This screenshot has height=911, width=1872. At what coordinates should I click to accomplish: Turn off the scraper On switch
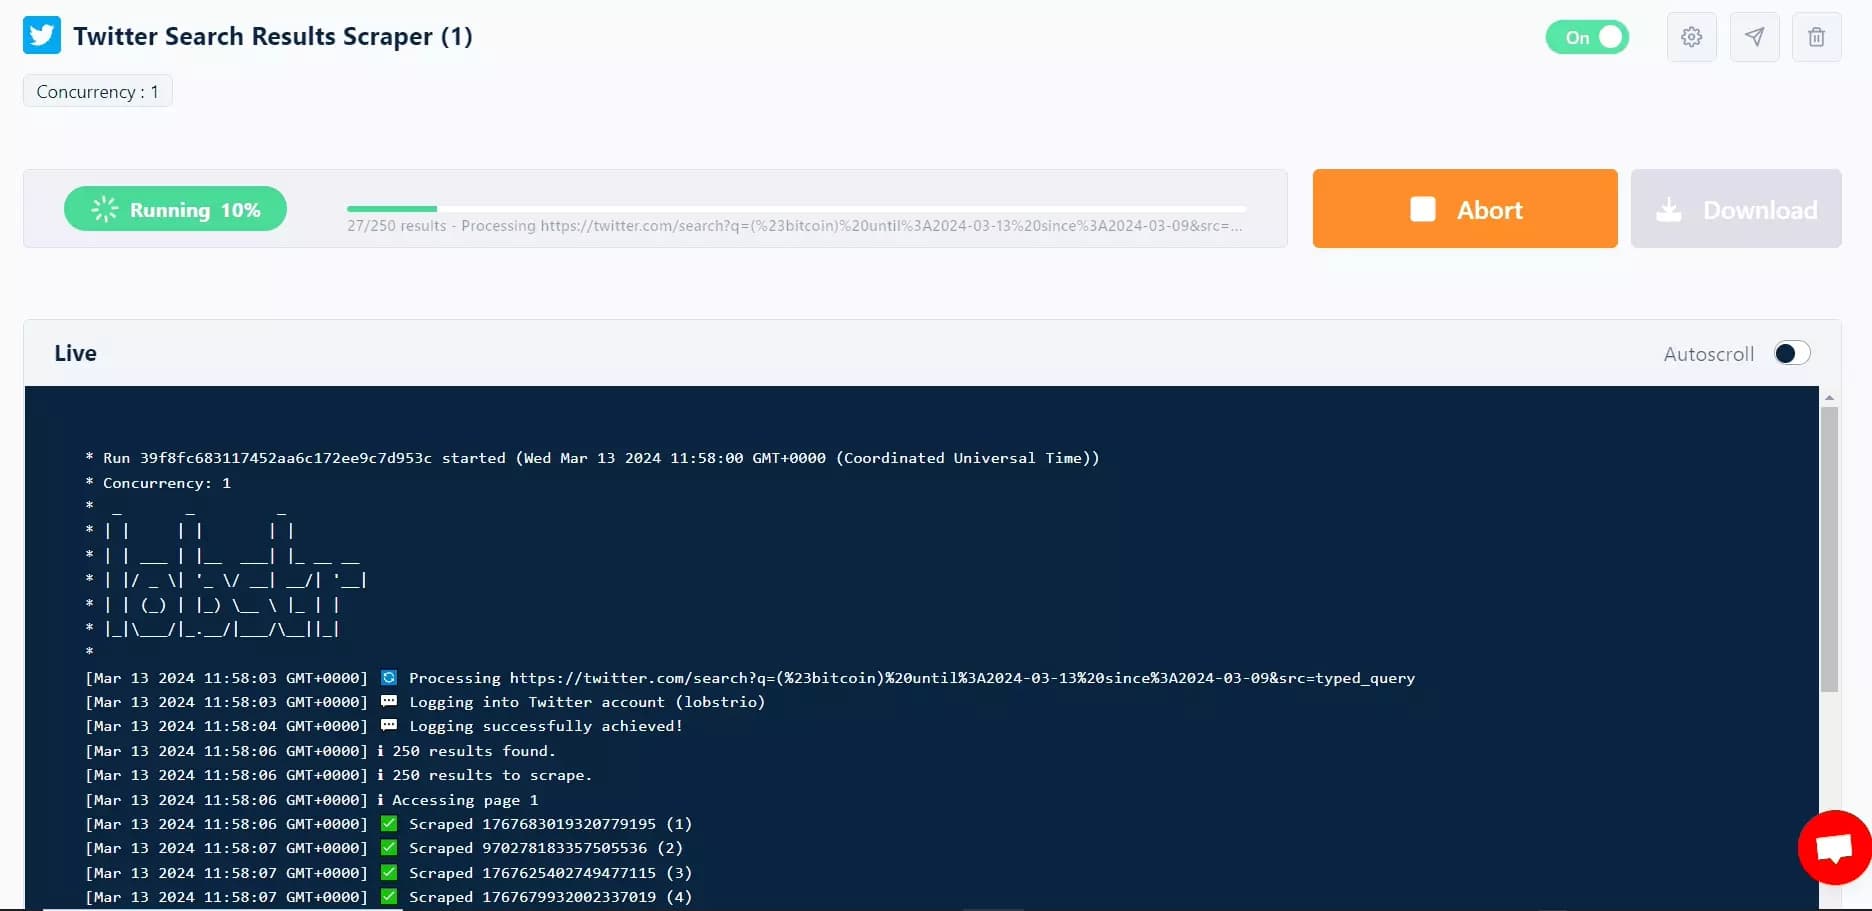point(1587,37)
